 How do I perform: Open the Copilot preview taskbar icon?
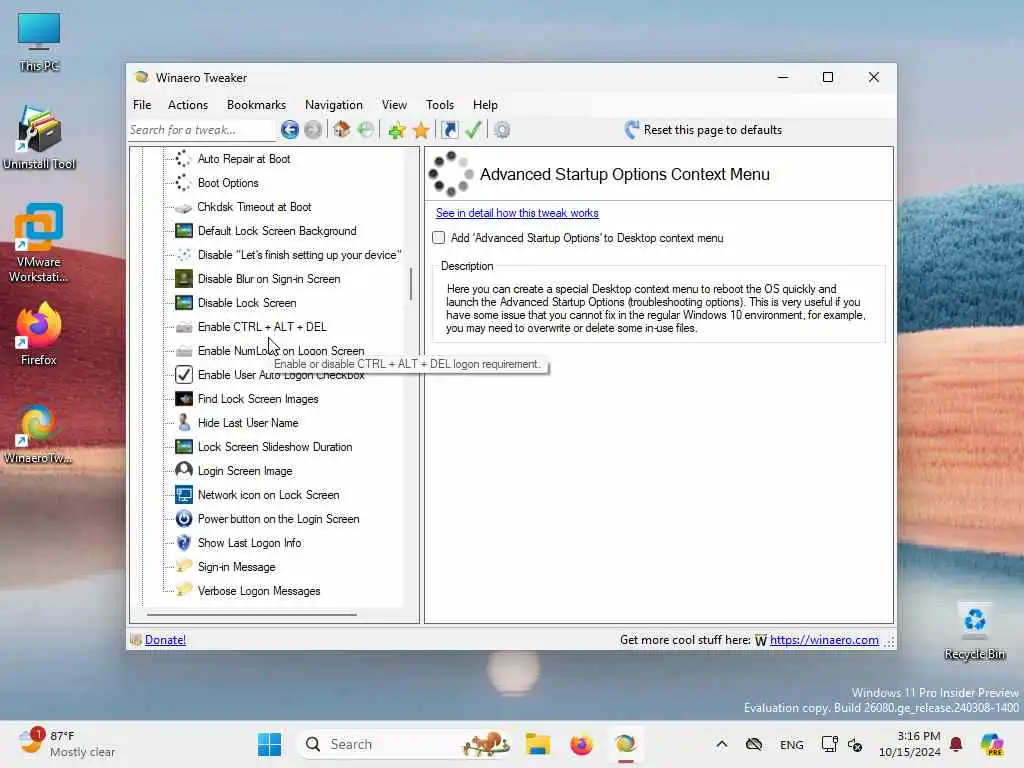pos(993,744)
